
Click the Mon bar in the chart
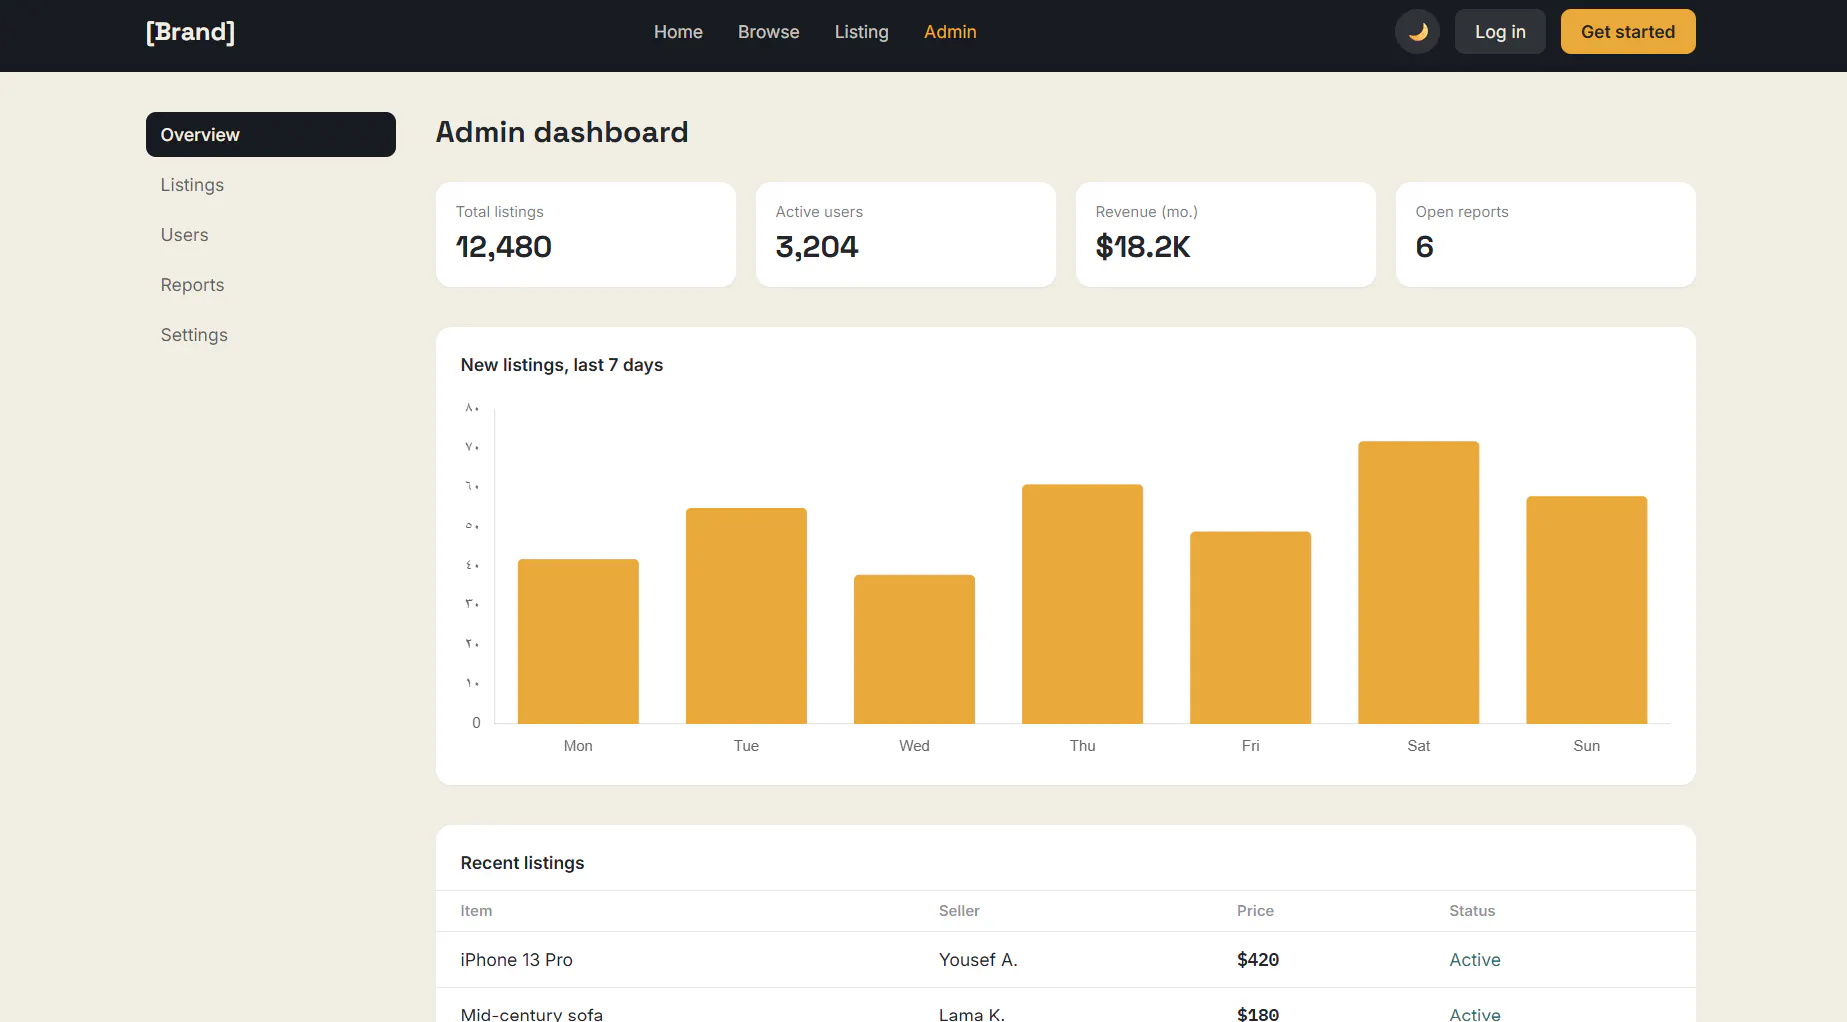[x=578, y=641]
